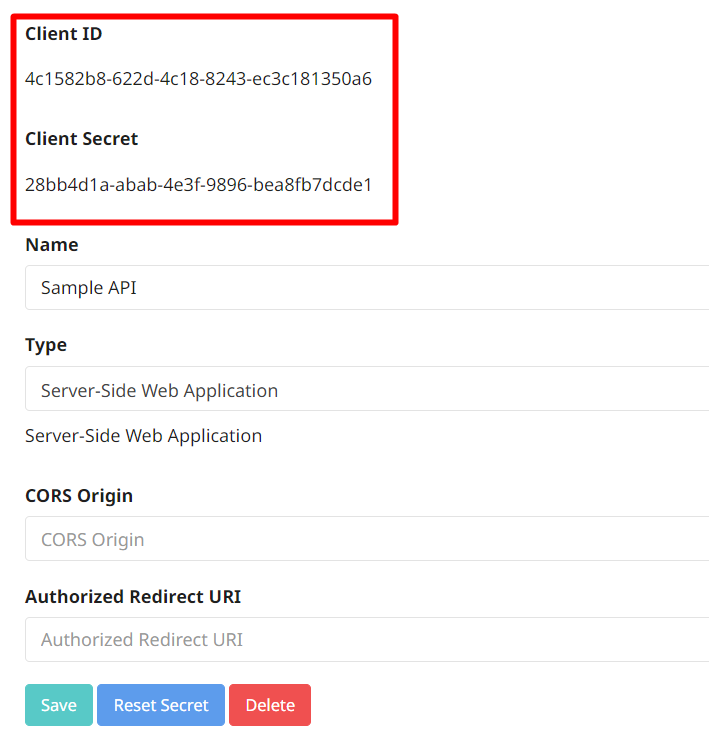
Task: Click the bold Client ID heading
Action: (64, 34)
